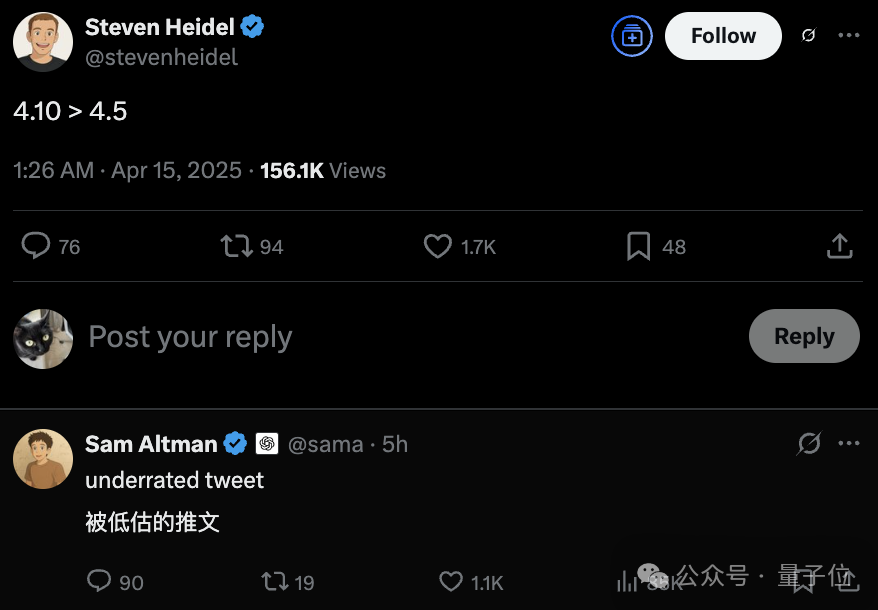The height and width of the screenshot is (610, 878).
Task: Click the Grok icon beside the Follow button
Action: pos(808,36)
